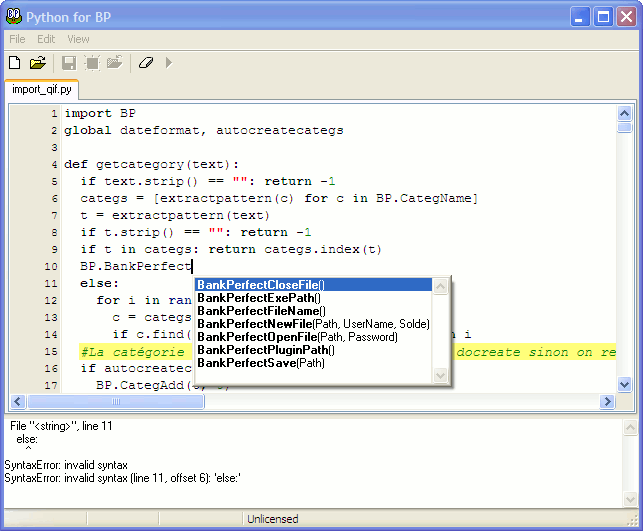Run script with play arrow icon
643x531 pixels.
coord(169,63)
